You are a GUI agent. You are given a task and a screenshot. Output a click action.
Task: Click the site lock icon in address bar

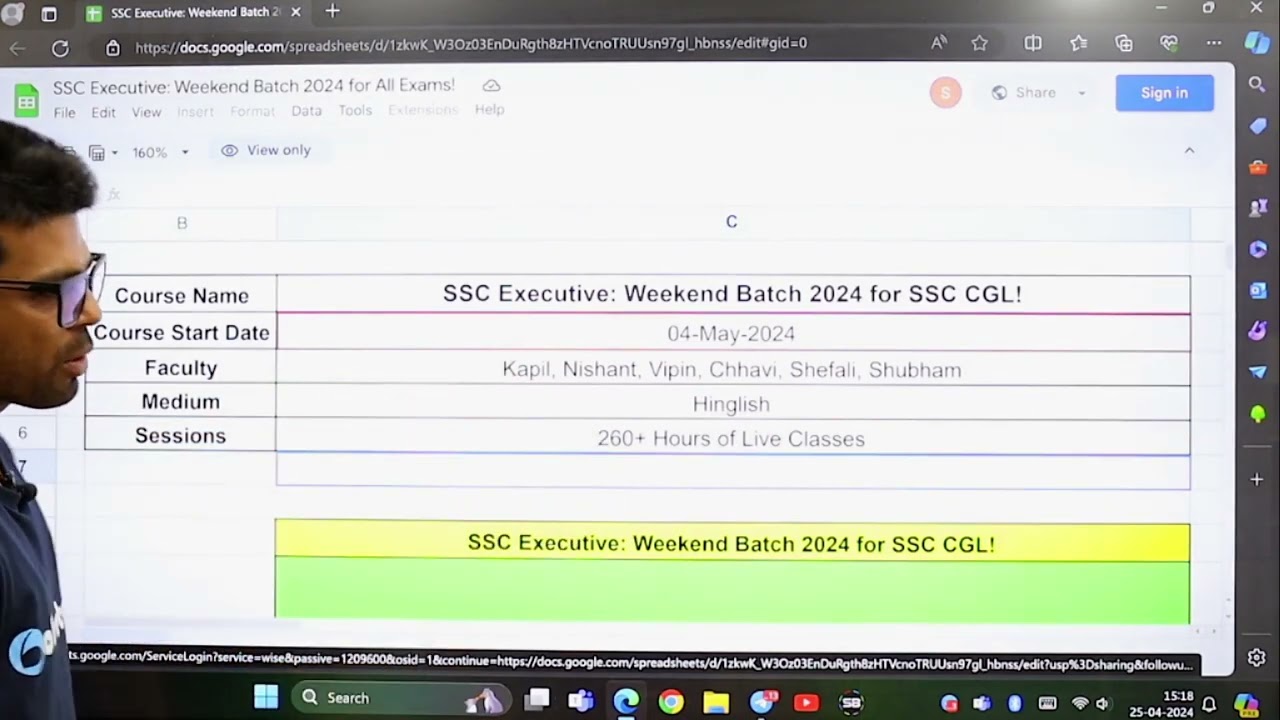113,47
